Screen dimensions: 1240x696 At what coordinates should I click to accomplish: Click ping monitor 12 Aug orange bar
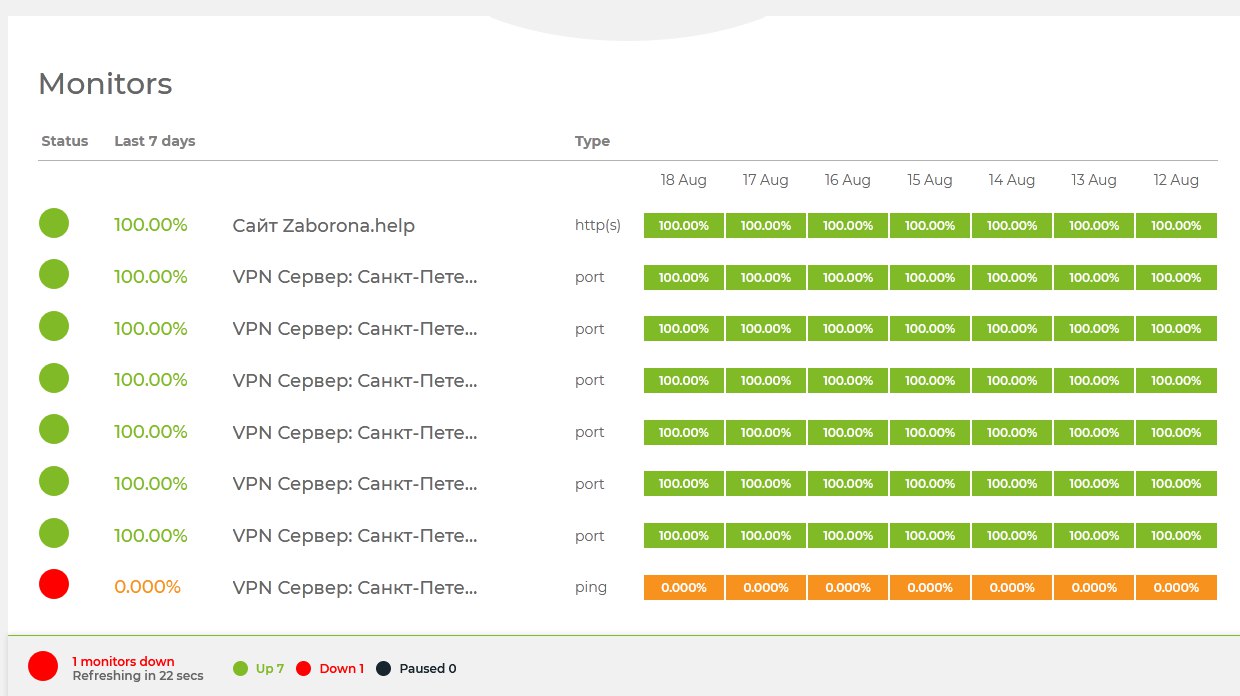pos(1176,587)
